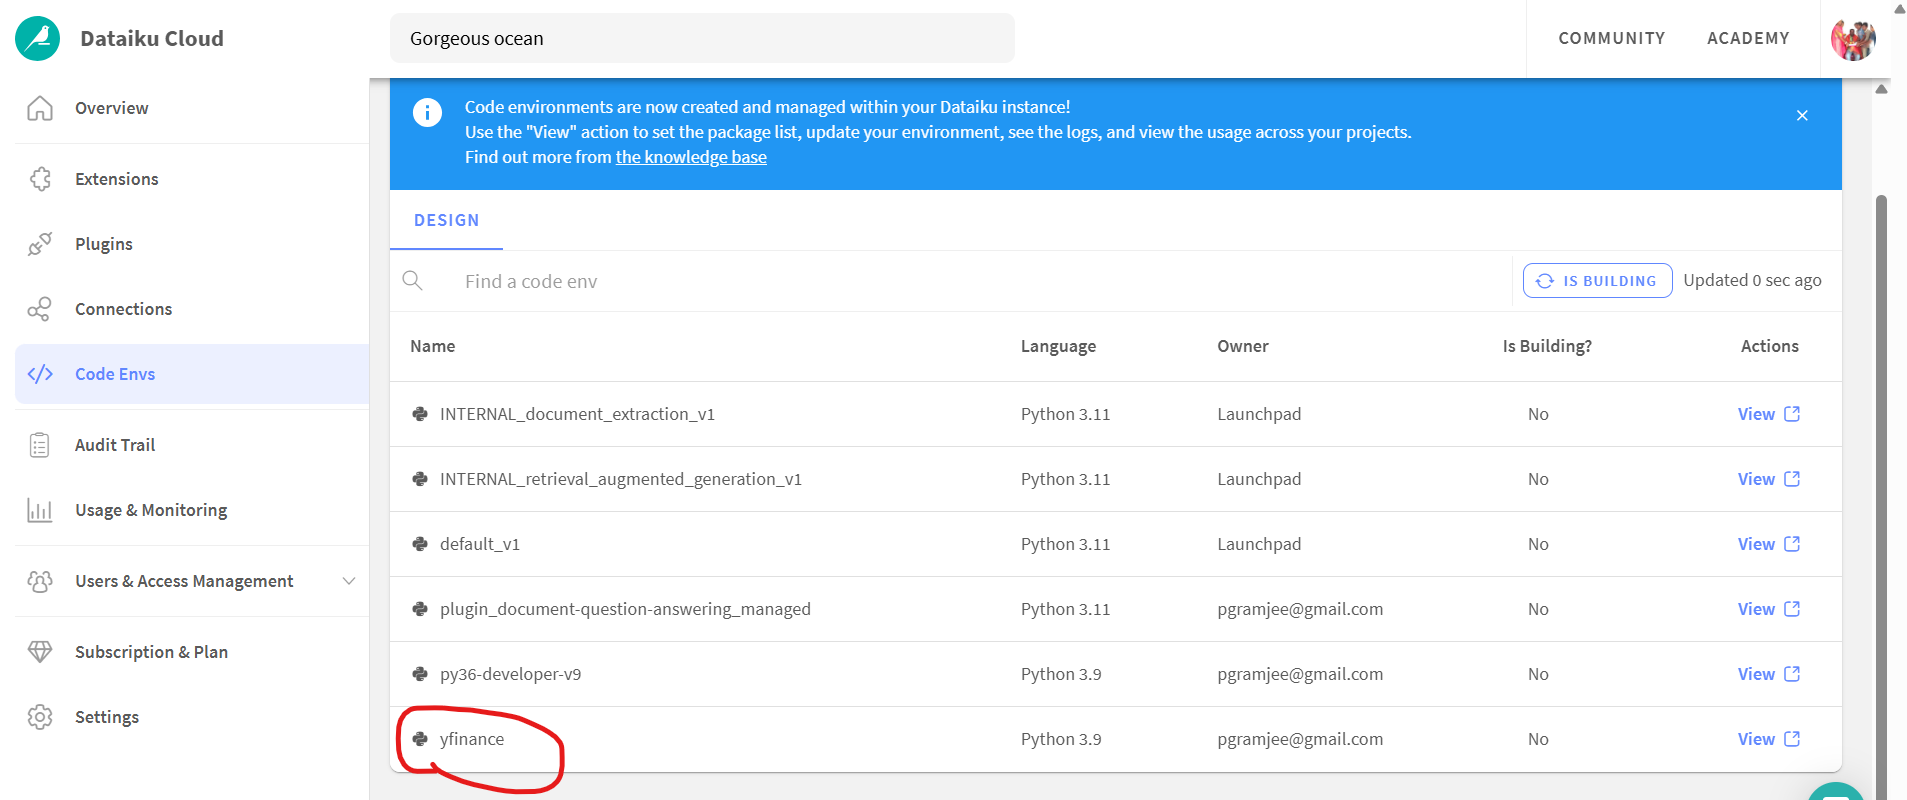Click the Code Envs brackets icon

pyautogui.click(x=40, y=374)
